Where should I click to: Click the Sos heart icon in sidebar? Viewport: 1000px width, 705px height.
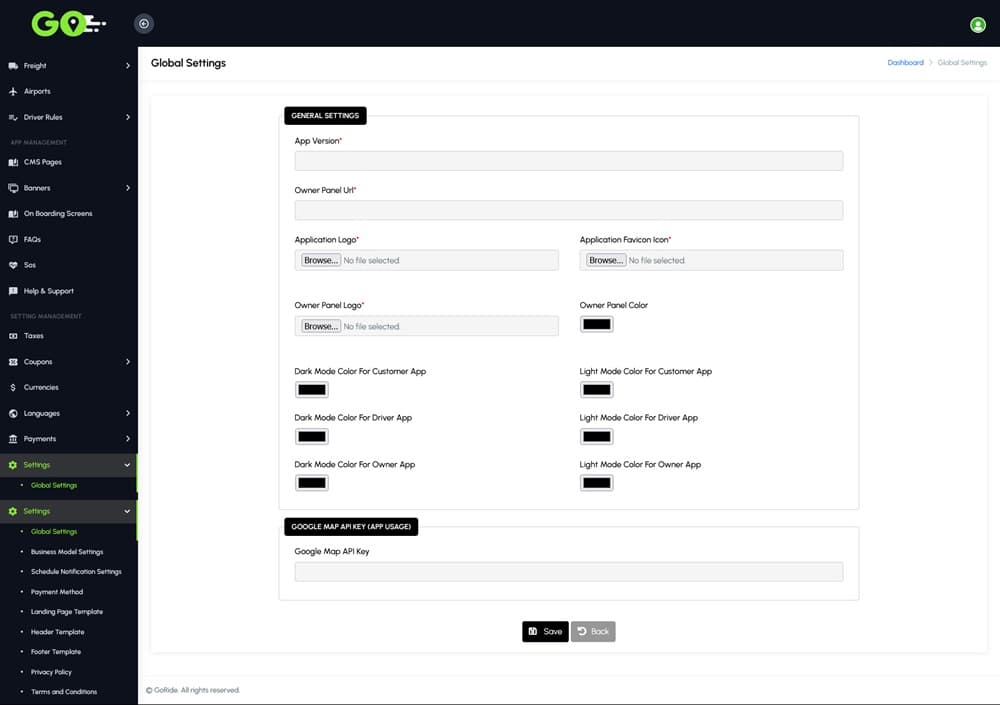(x=13, y=265)
